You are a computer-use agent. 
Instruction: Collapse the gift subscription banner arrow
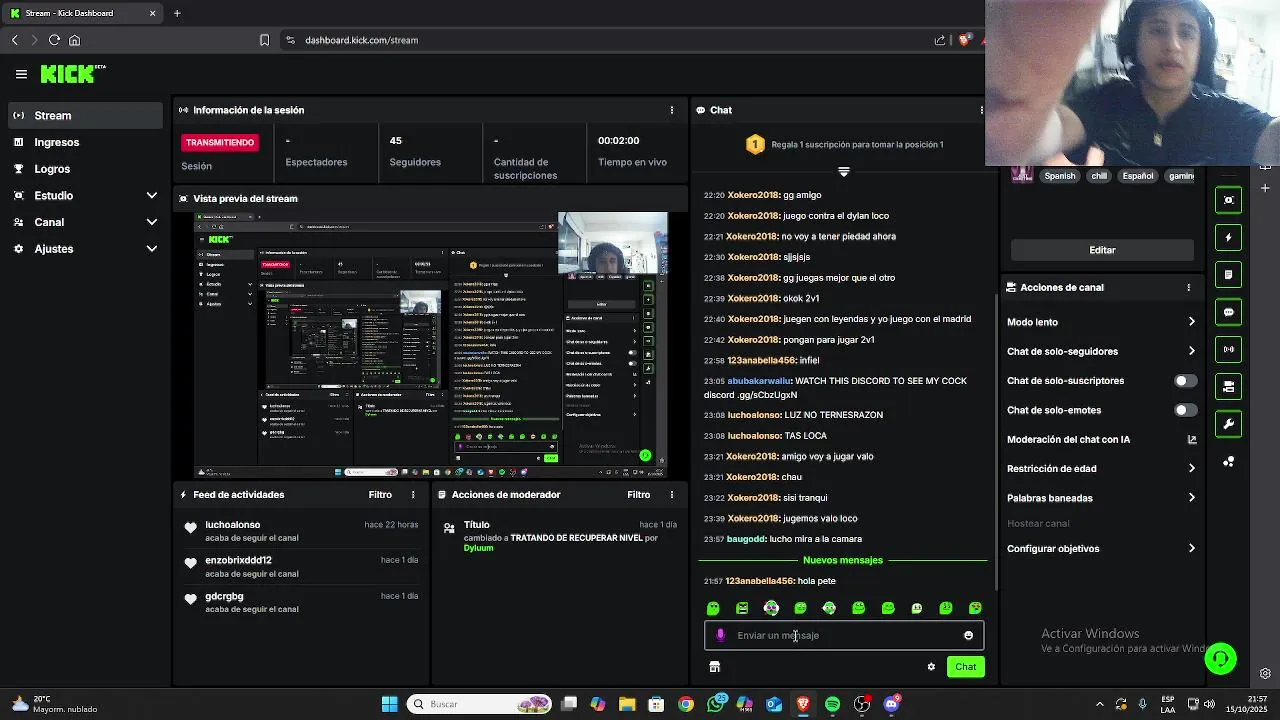[843, 172]
